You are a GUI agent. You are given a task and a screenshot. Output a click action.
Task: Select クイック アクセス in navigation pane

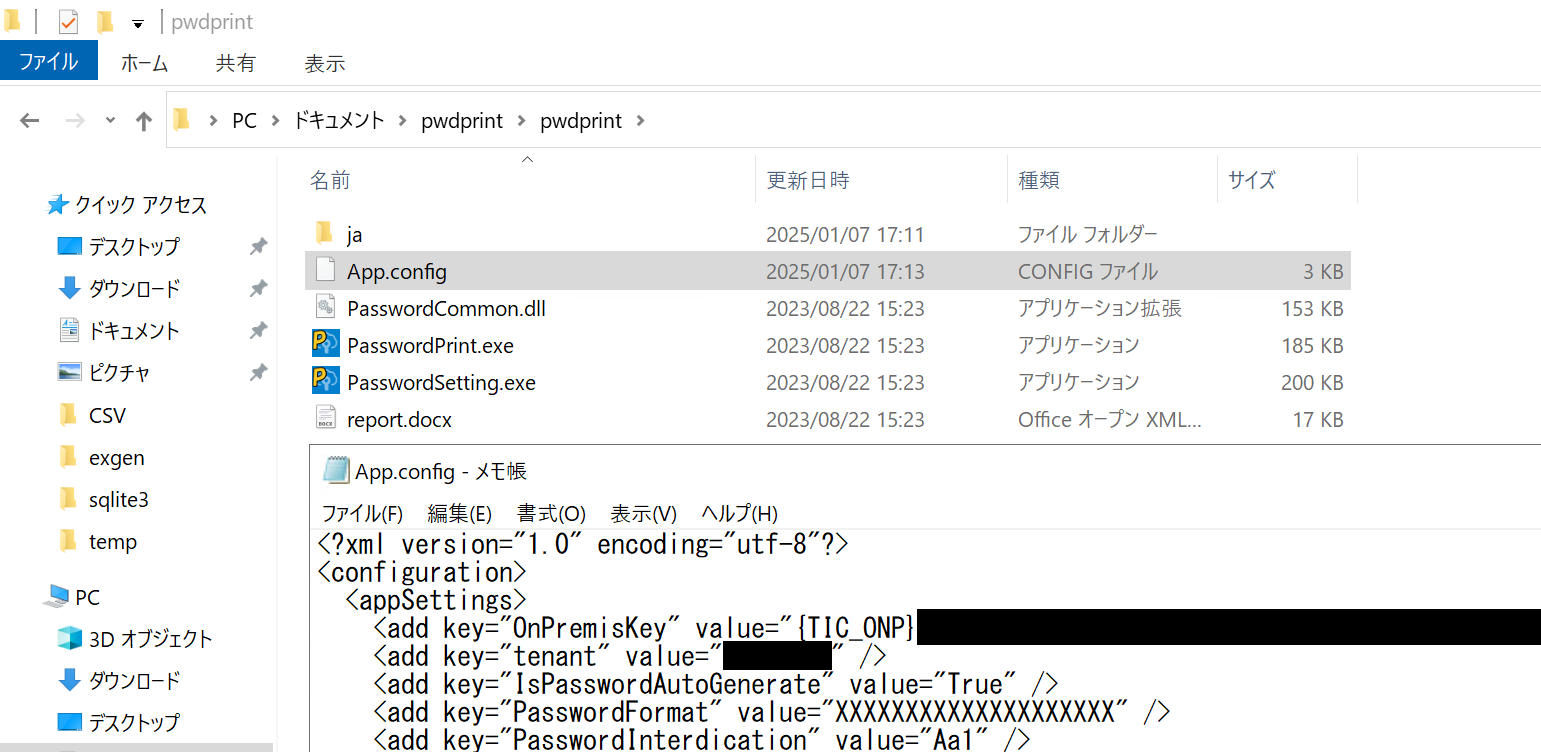[x=141, y=205]
